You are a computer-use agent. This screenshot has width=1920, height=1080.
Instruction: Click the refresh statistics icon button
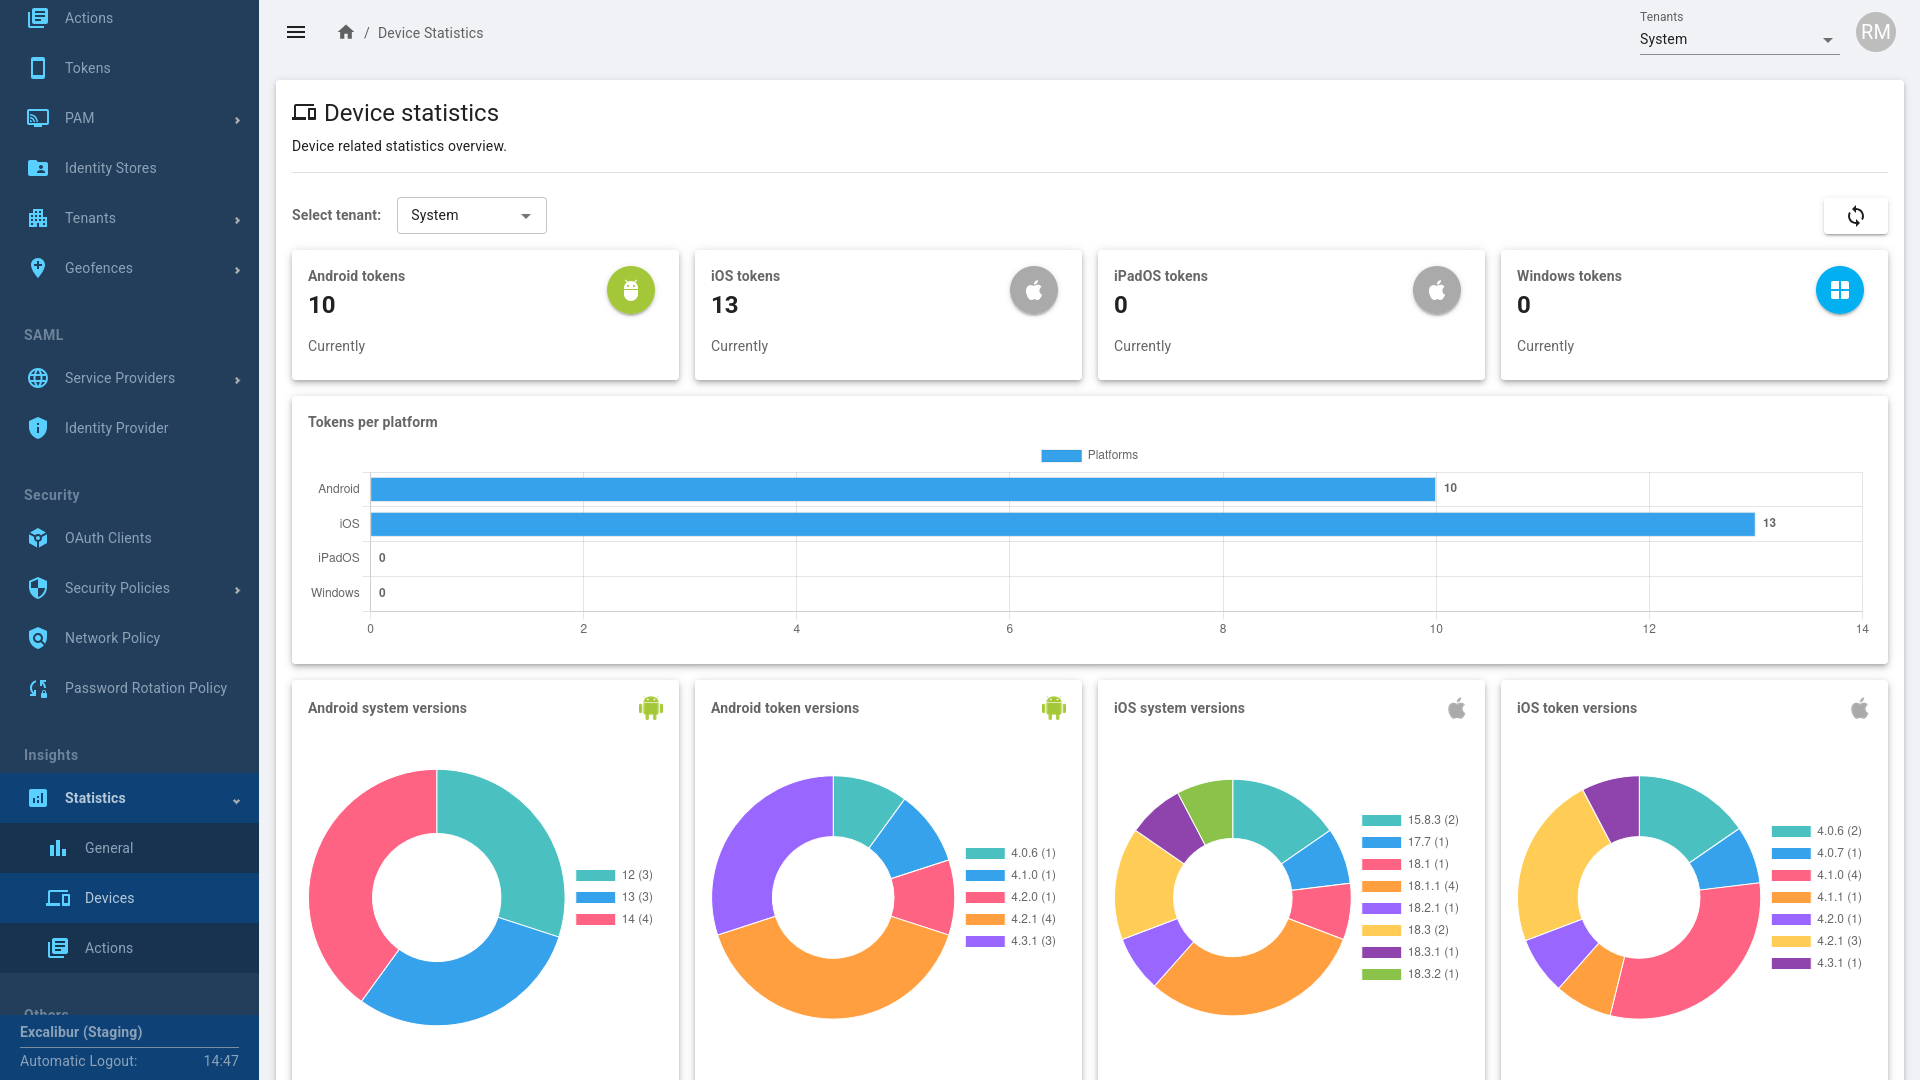tap(1855, 216)
